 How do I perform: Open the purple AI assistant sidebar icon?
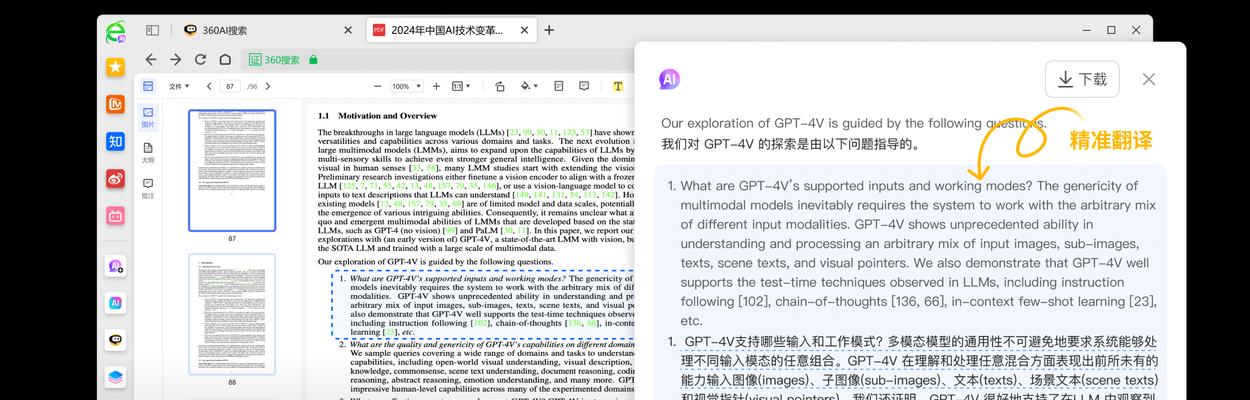[x=116, y=266]
